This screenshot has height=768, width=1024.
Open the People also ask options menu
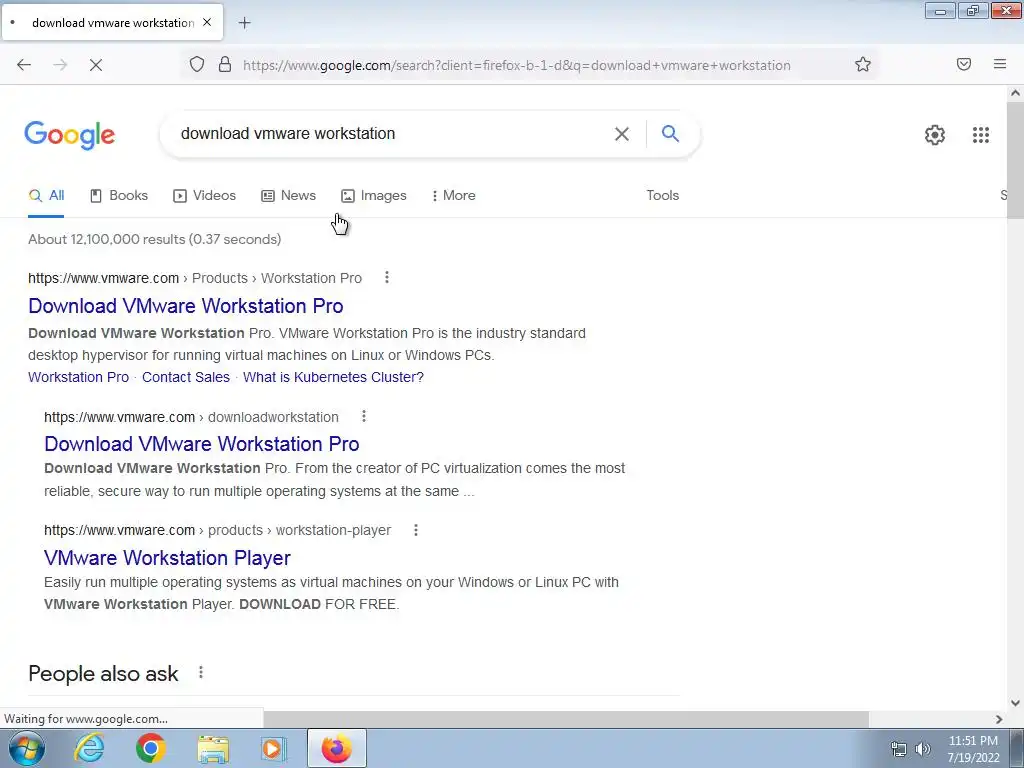[201, 672]
